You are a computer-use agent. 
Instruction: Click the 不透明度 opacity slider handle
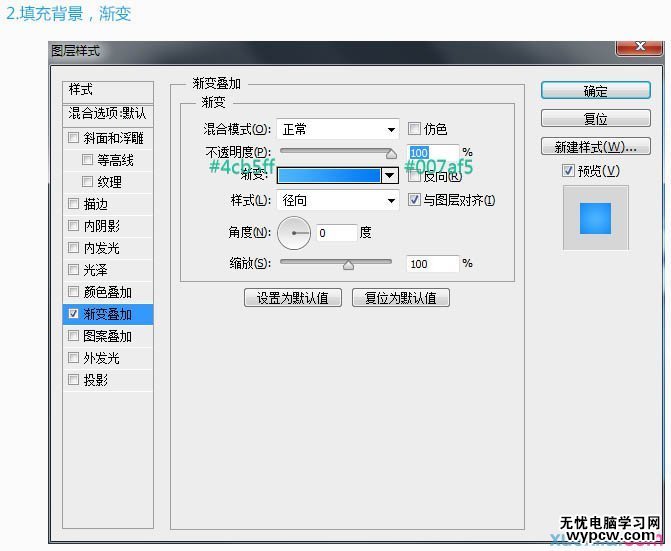(391, 154)
